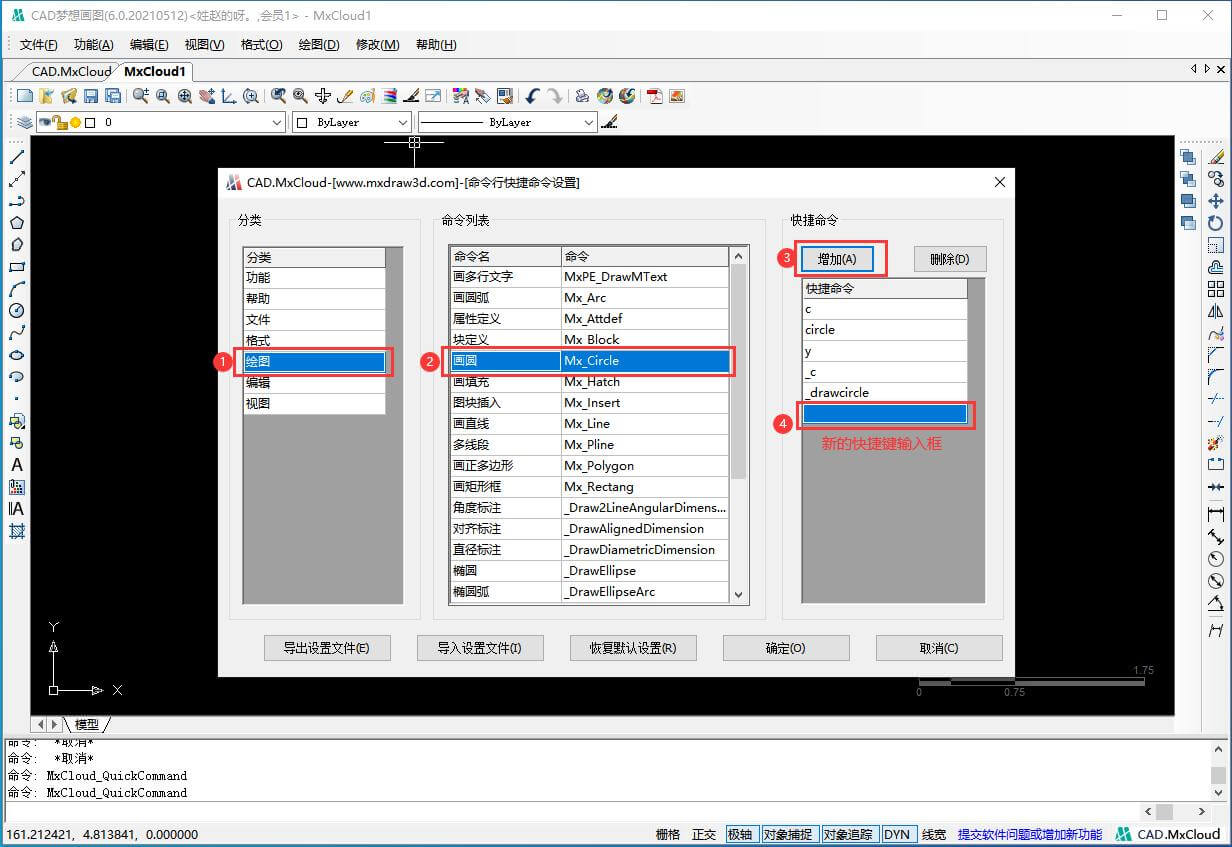Select the Spline curve tool
Screen dimensions: 1232x847
pyautogui.click(x=17, y=333)
